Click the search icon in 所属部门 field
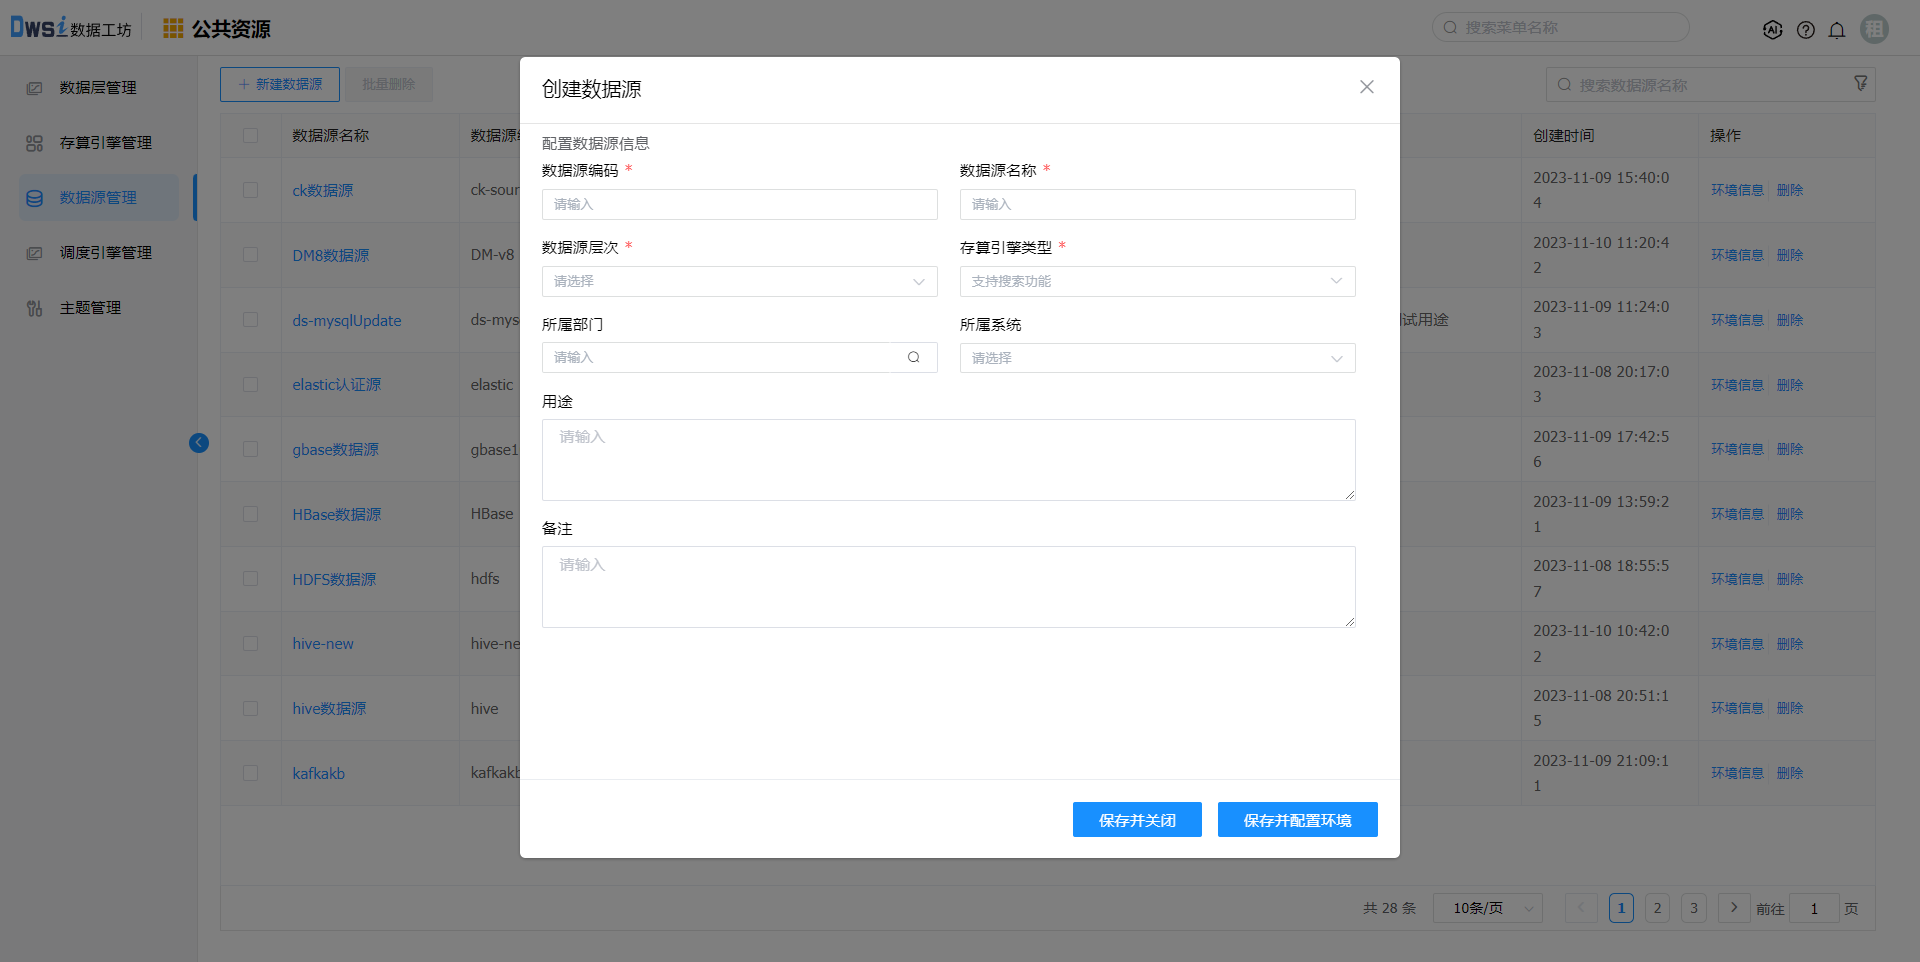Image resolution: width=1920 pixels, height=962 pixels. (913, 358)
